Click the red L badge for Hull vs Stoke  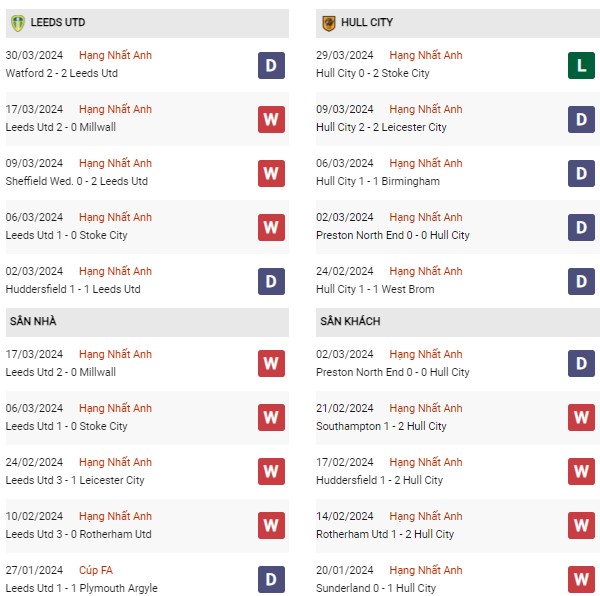582,65
